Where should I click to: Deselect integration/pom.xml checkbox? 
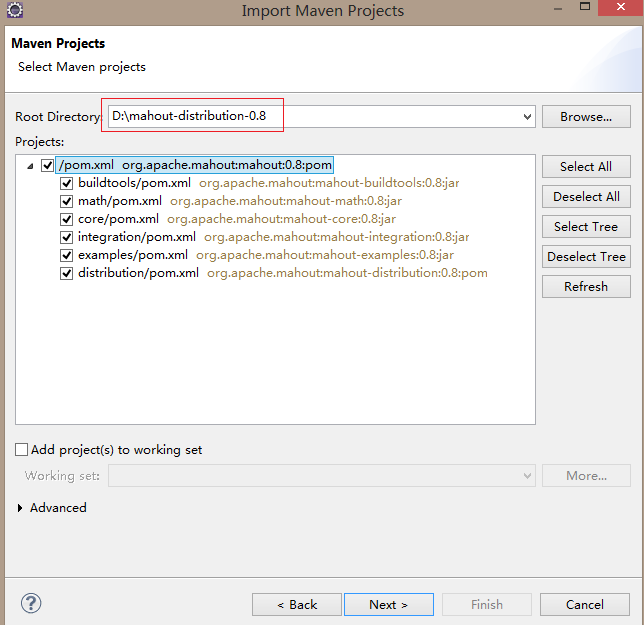[x=67, y=237]
